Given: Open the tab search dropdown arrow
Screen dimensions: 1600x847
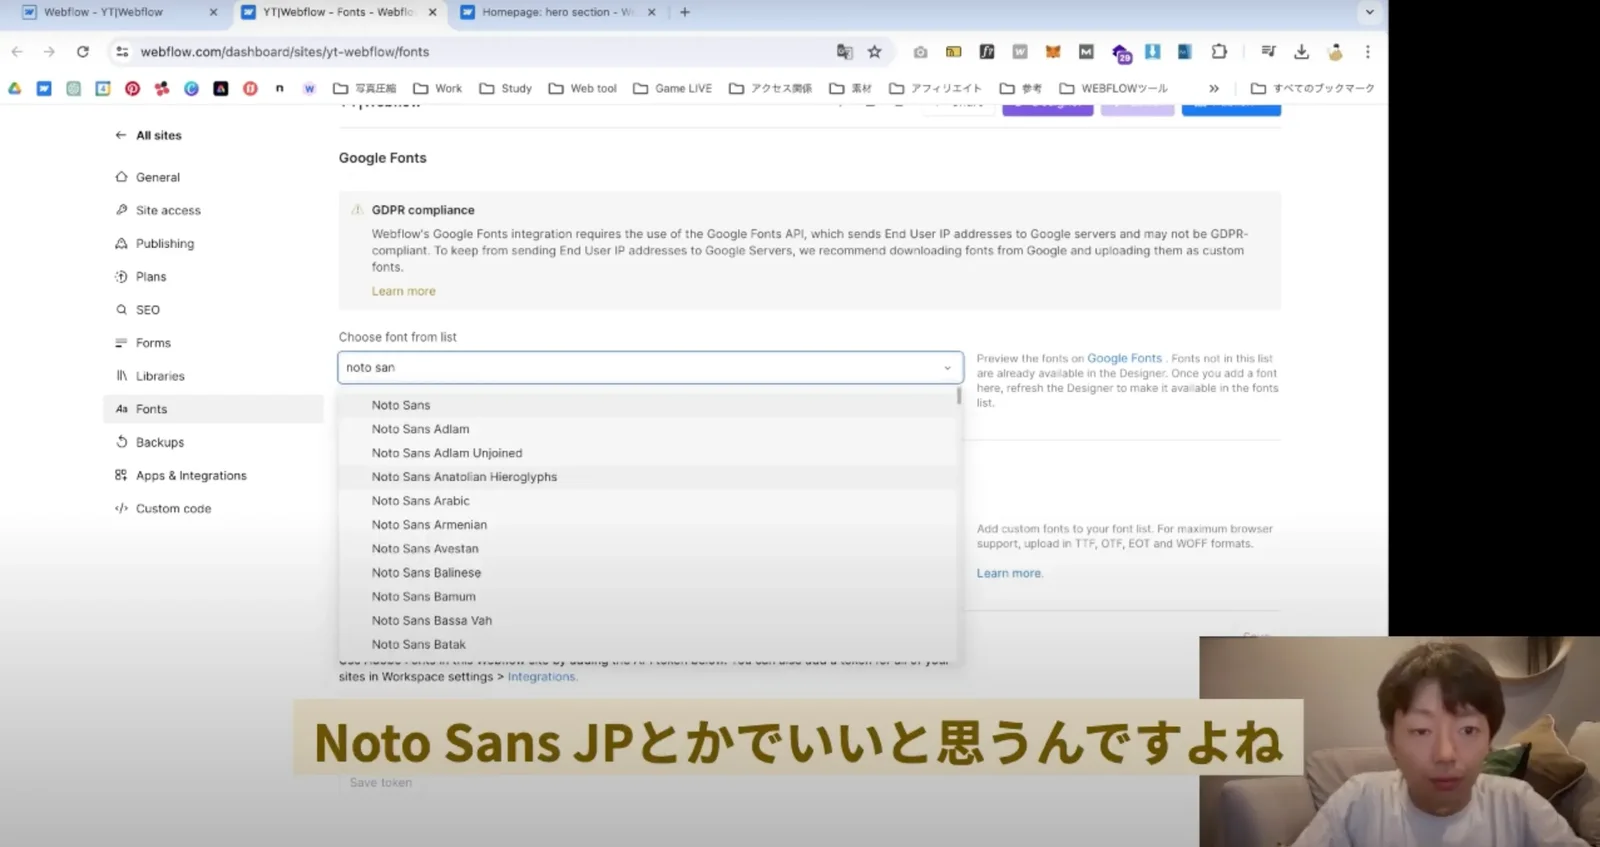Looking at the screenshot, I should coord(1370,12).
